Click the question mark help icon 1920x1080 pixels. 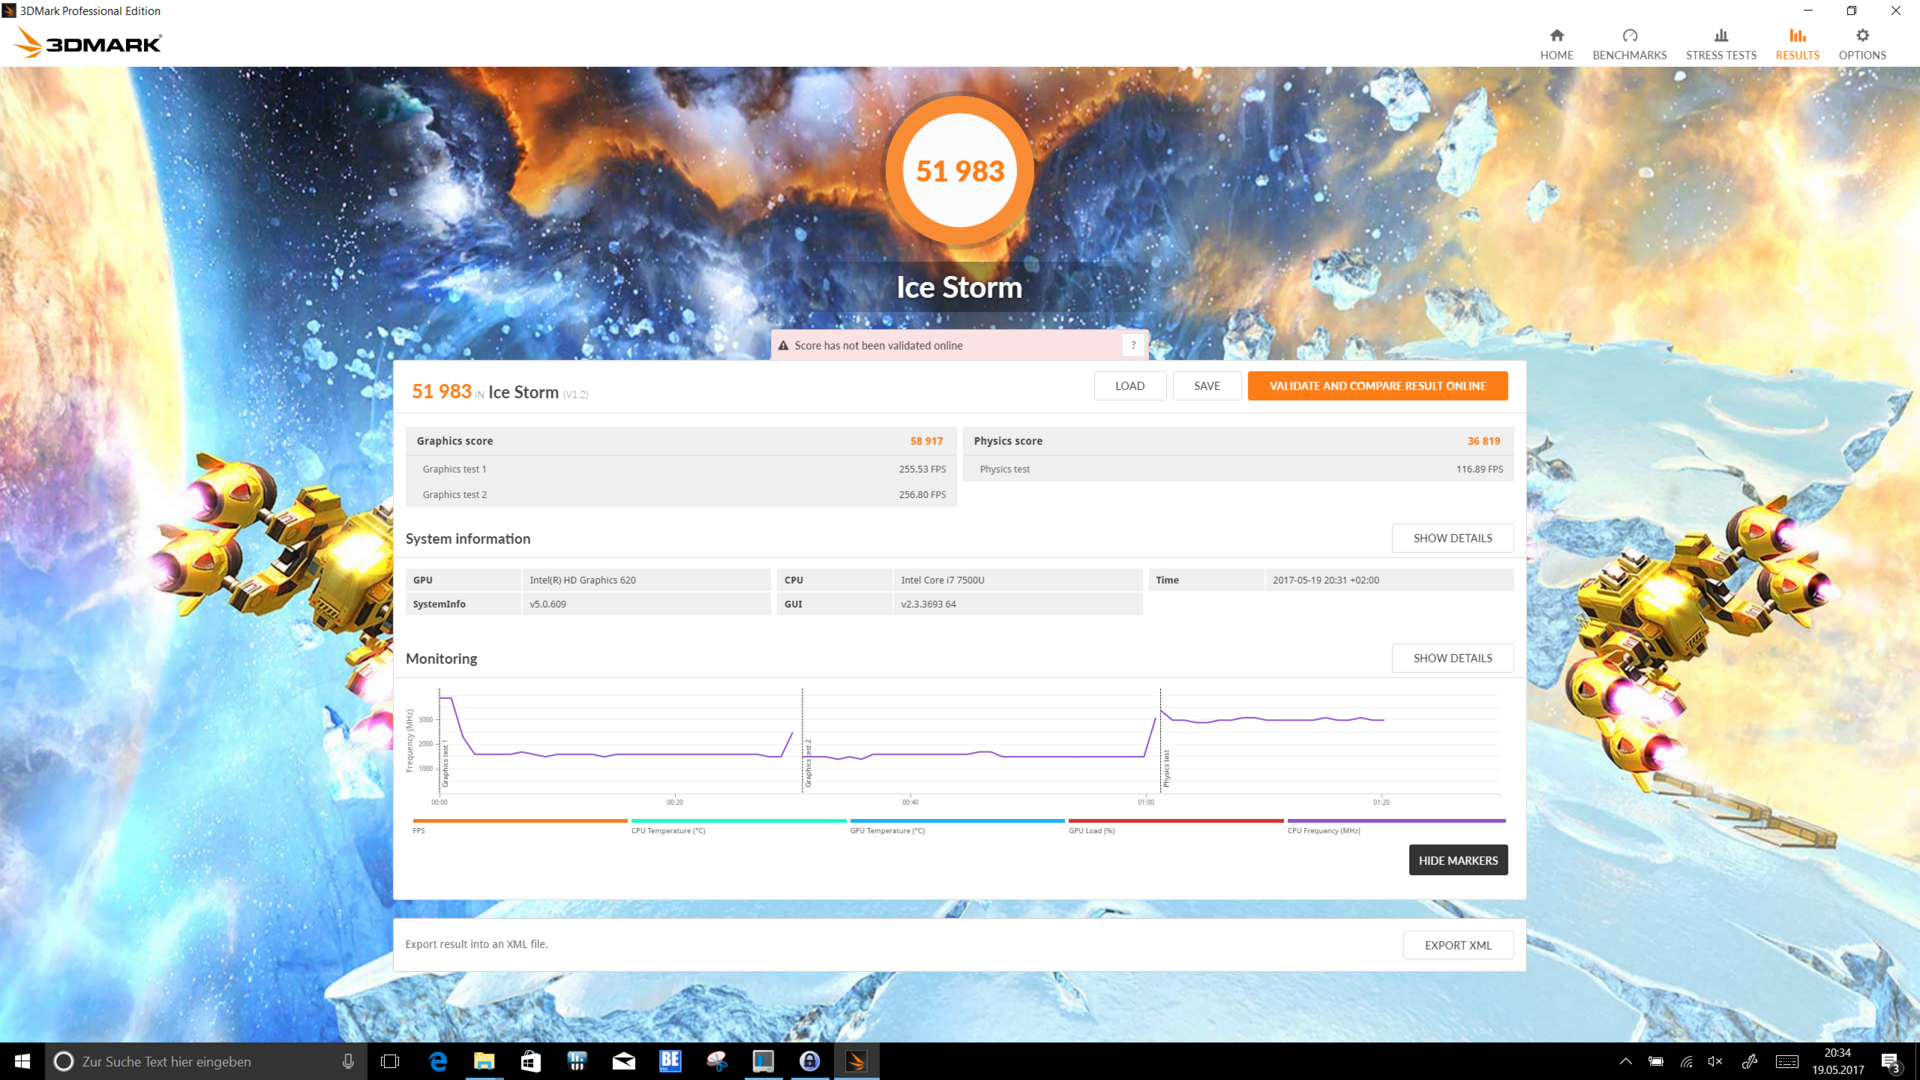tap(1133, 345)
